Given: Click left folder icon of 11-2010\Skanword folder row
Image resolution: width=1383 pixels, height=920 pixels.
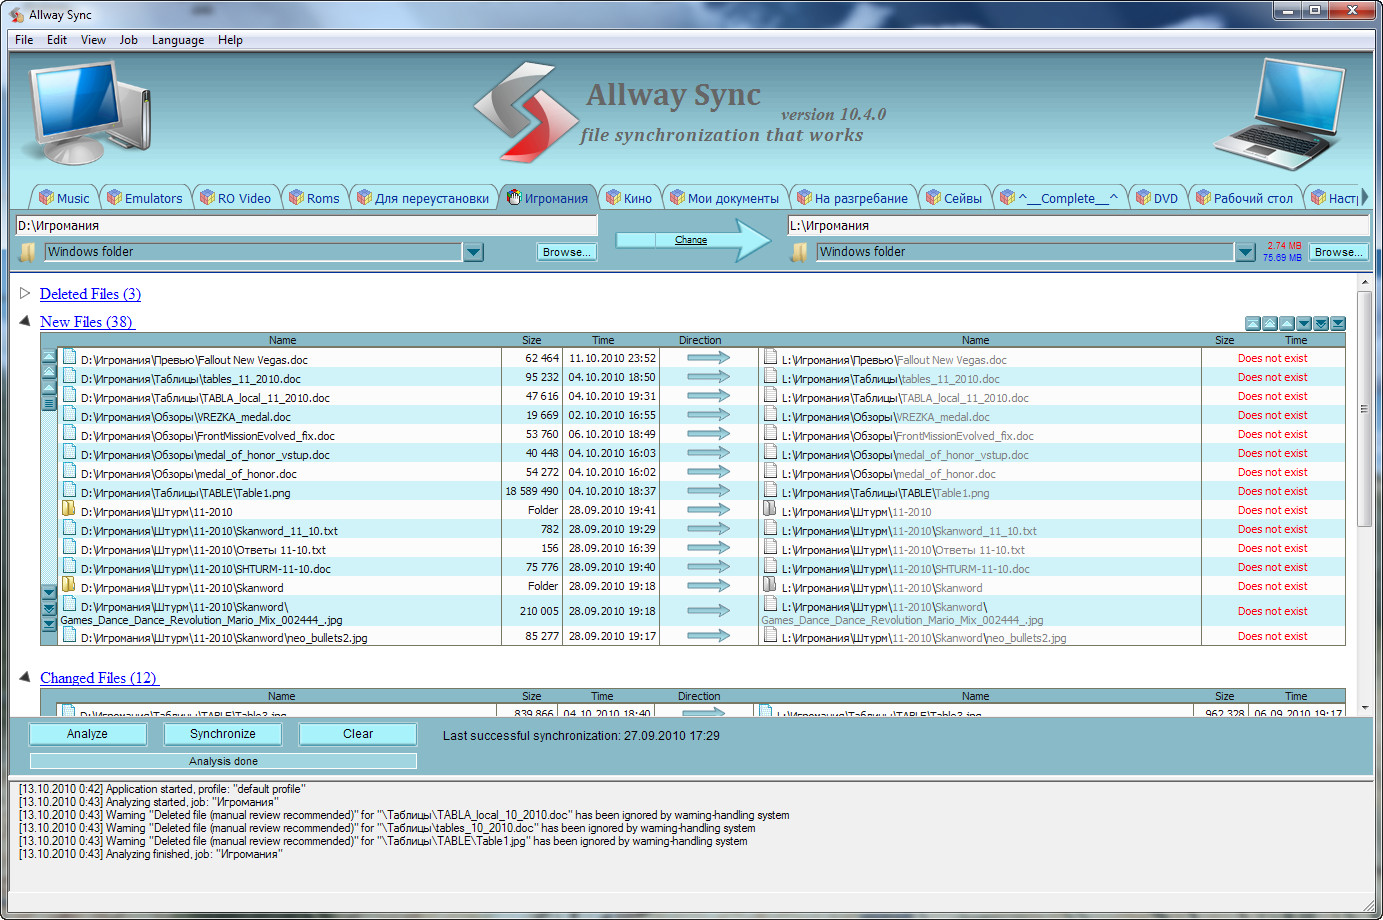Looking at the screenshot, I should pyautogui.click(x=69, y=585).
